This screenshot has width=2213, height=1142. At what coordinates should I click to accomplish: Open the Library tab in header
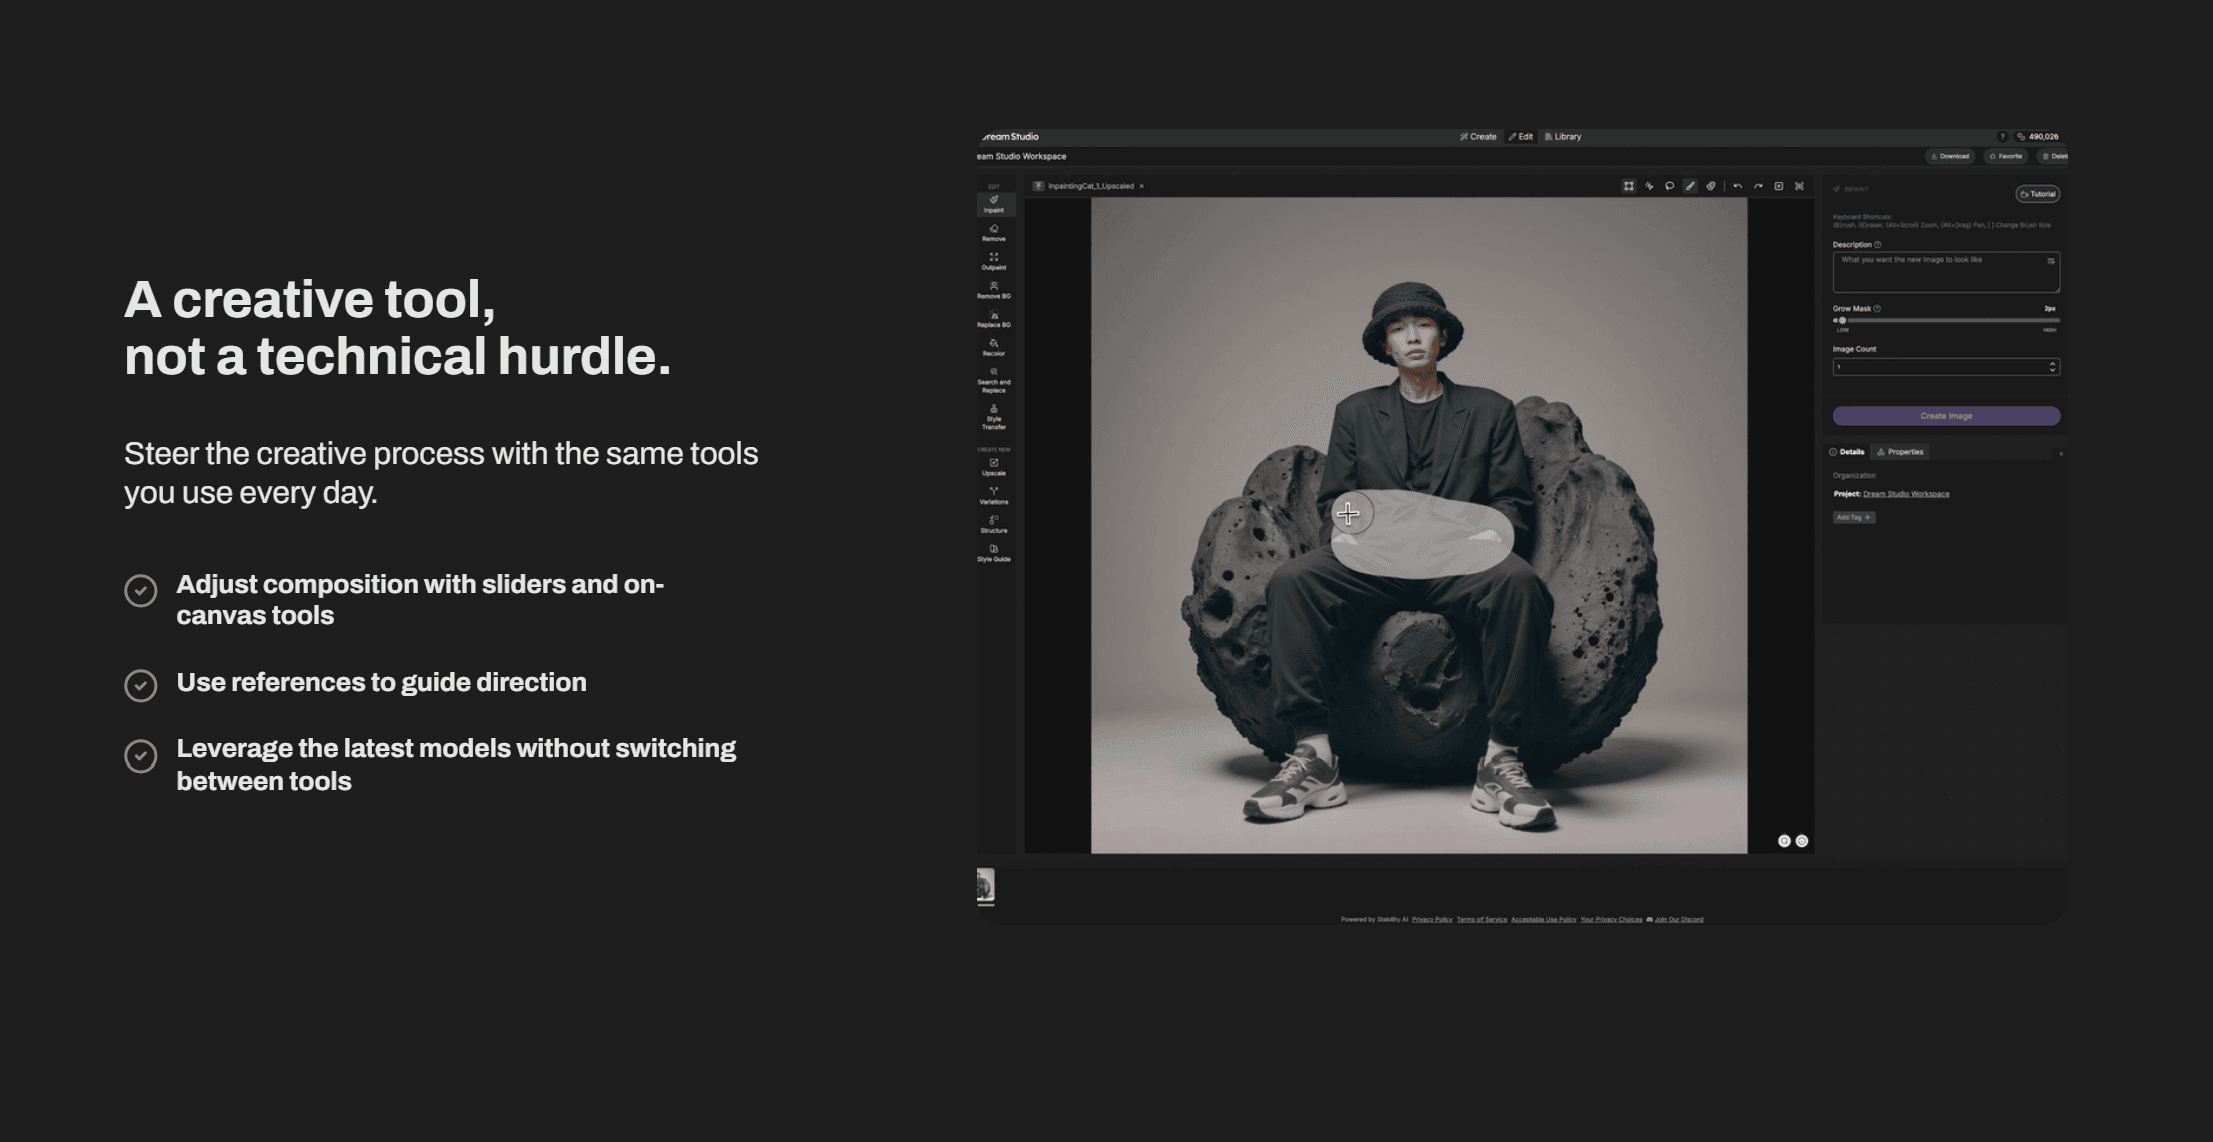coord(1563,137)
